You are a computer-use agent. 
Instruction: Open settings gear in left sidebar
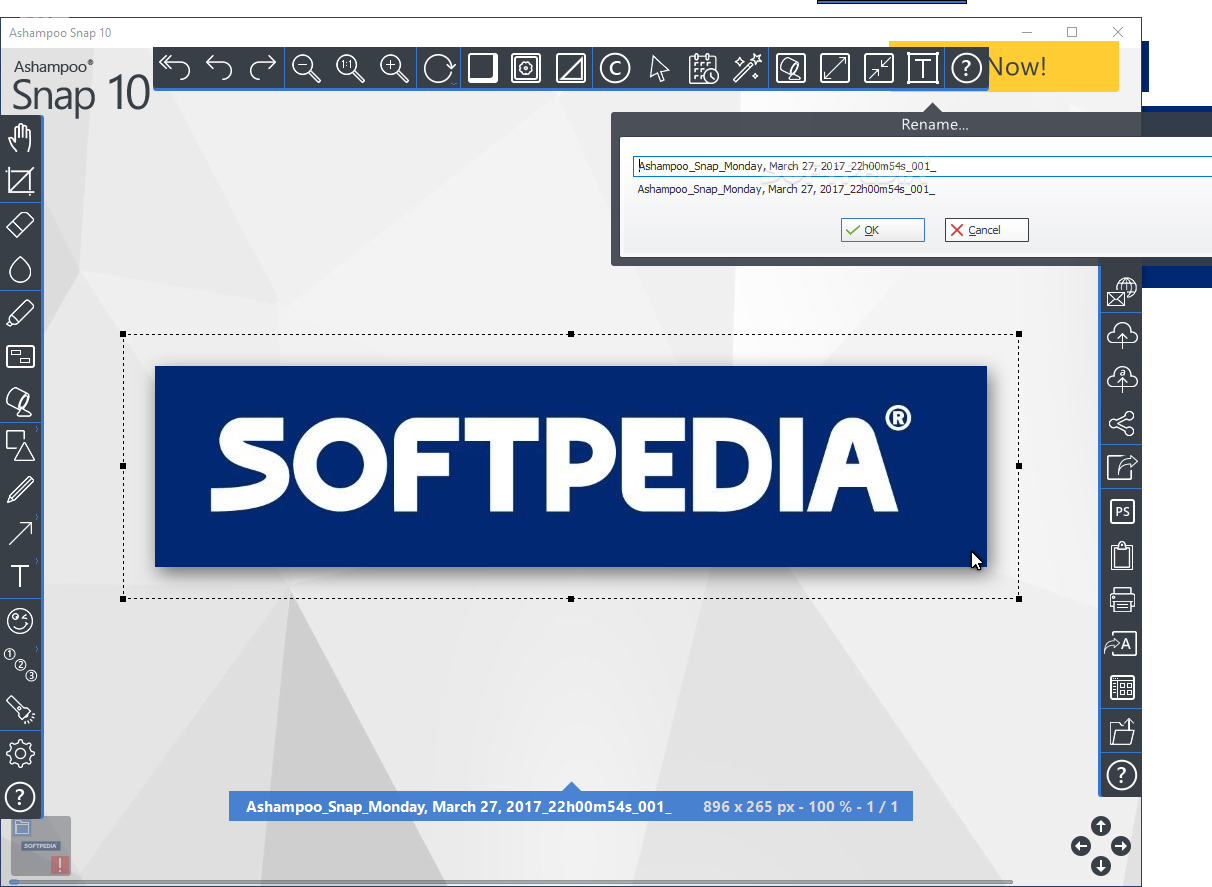click(20, 753)
